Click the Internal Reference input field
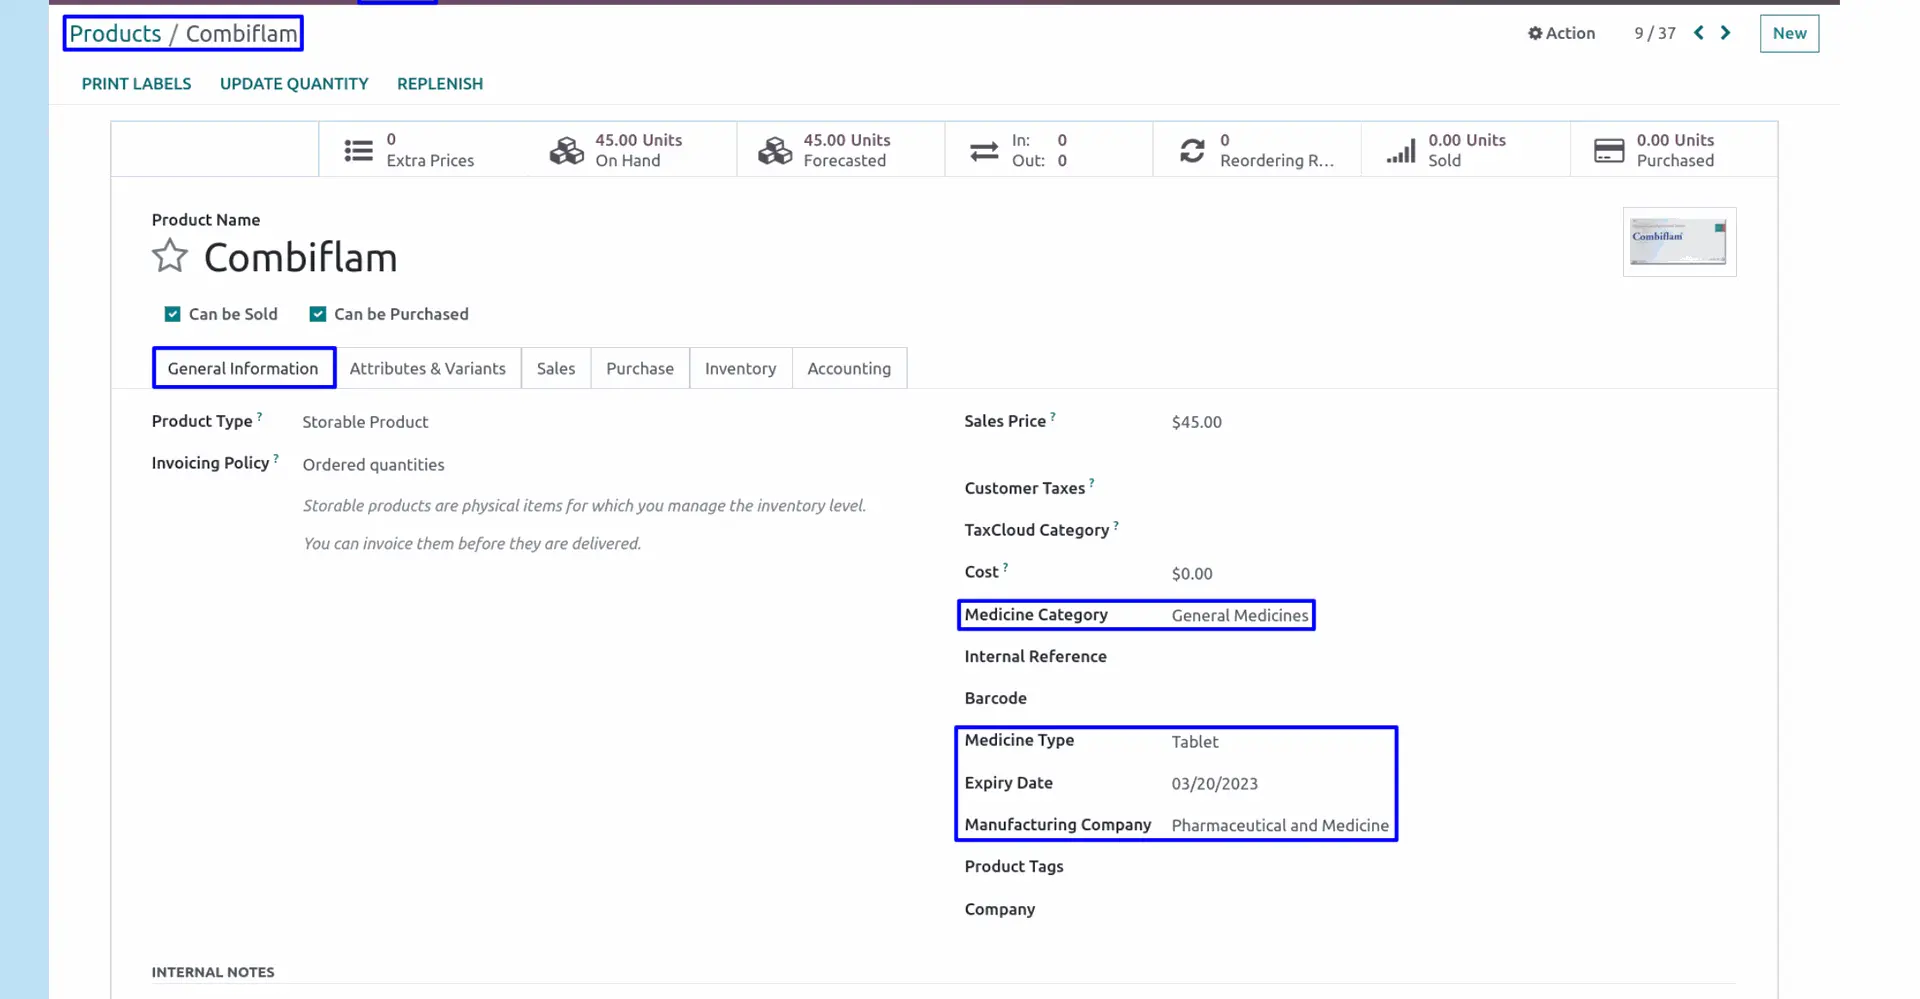1920x999 pixels. point(1454,657)
